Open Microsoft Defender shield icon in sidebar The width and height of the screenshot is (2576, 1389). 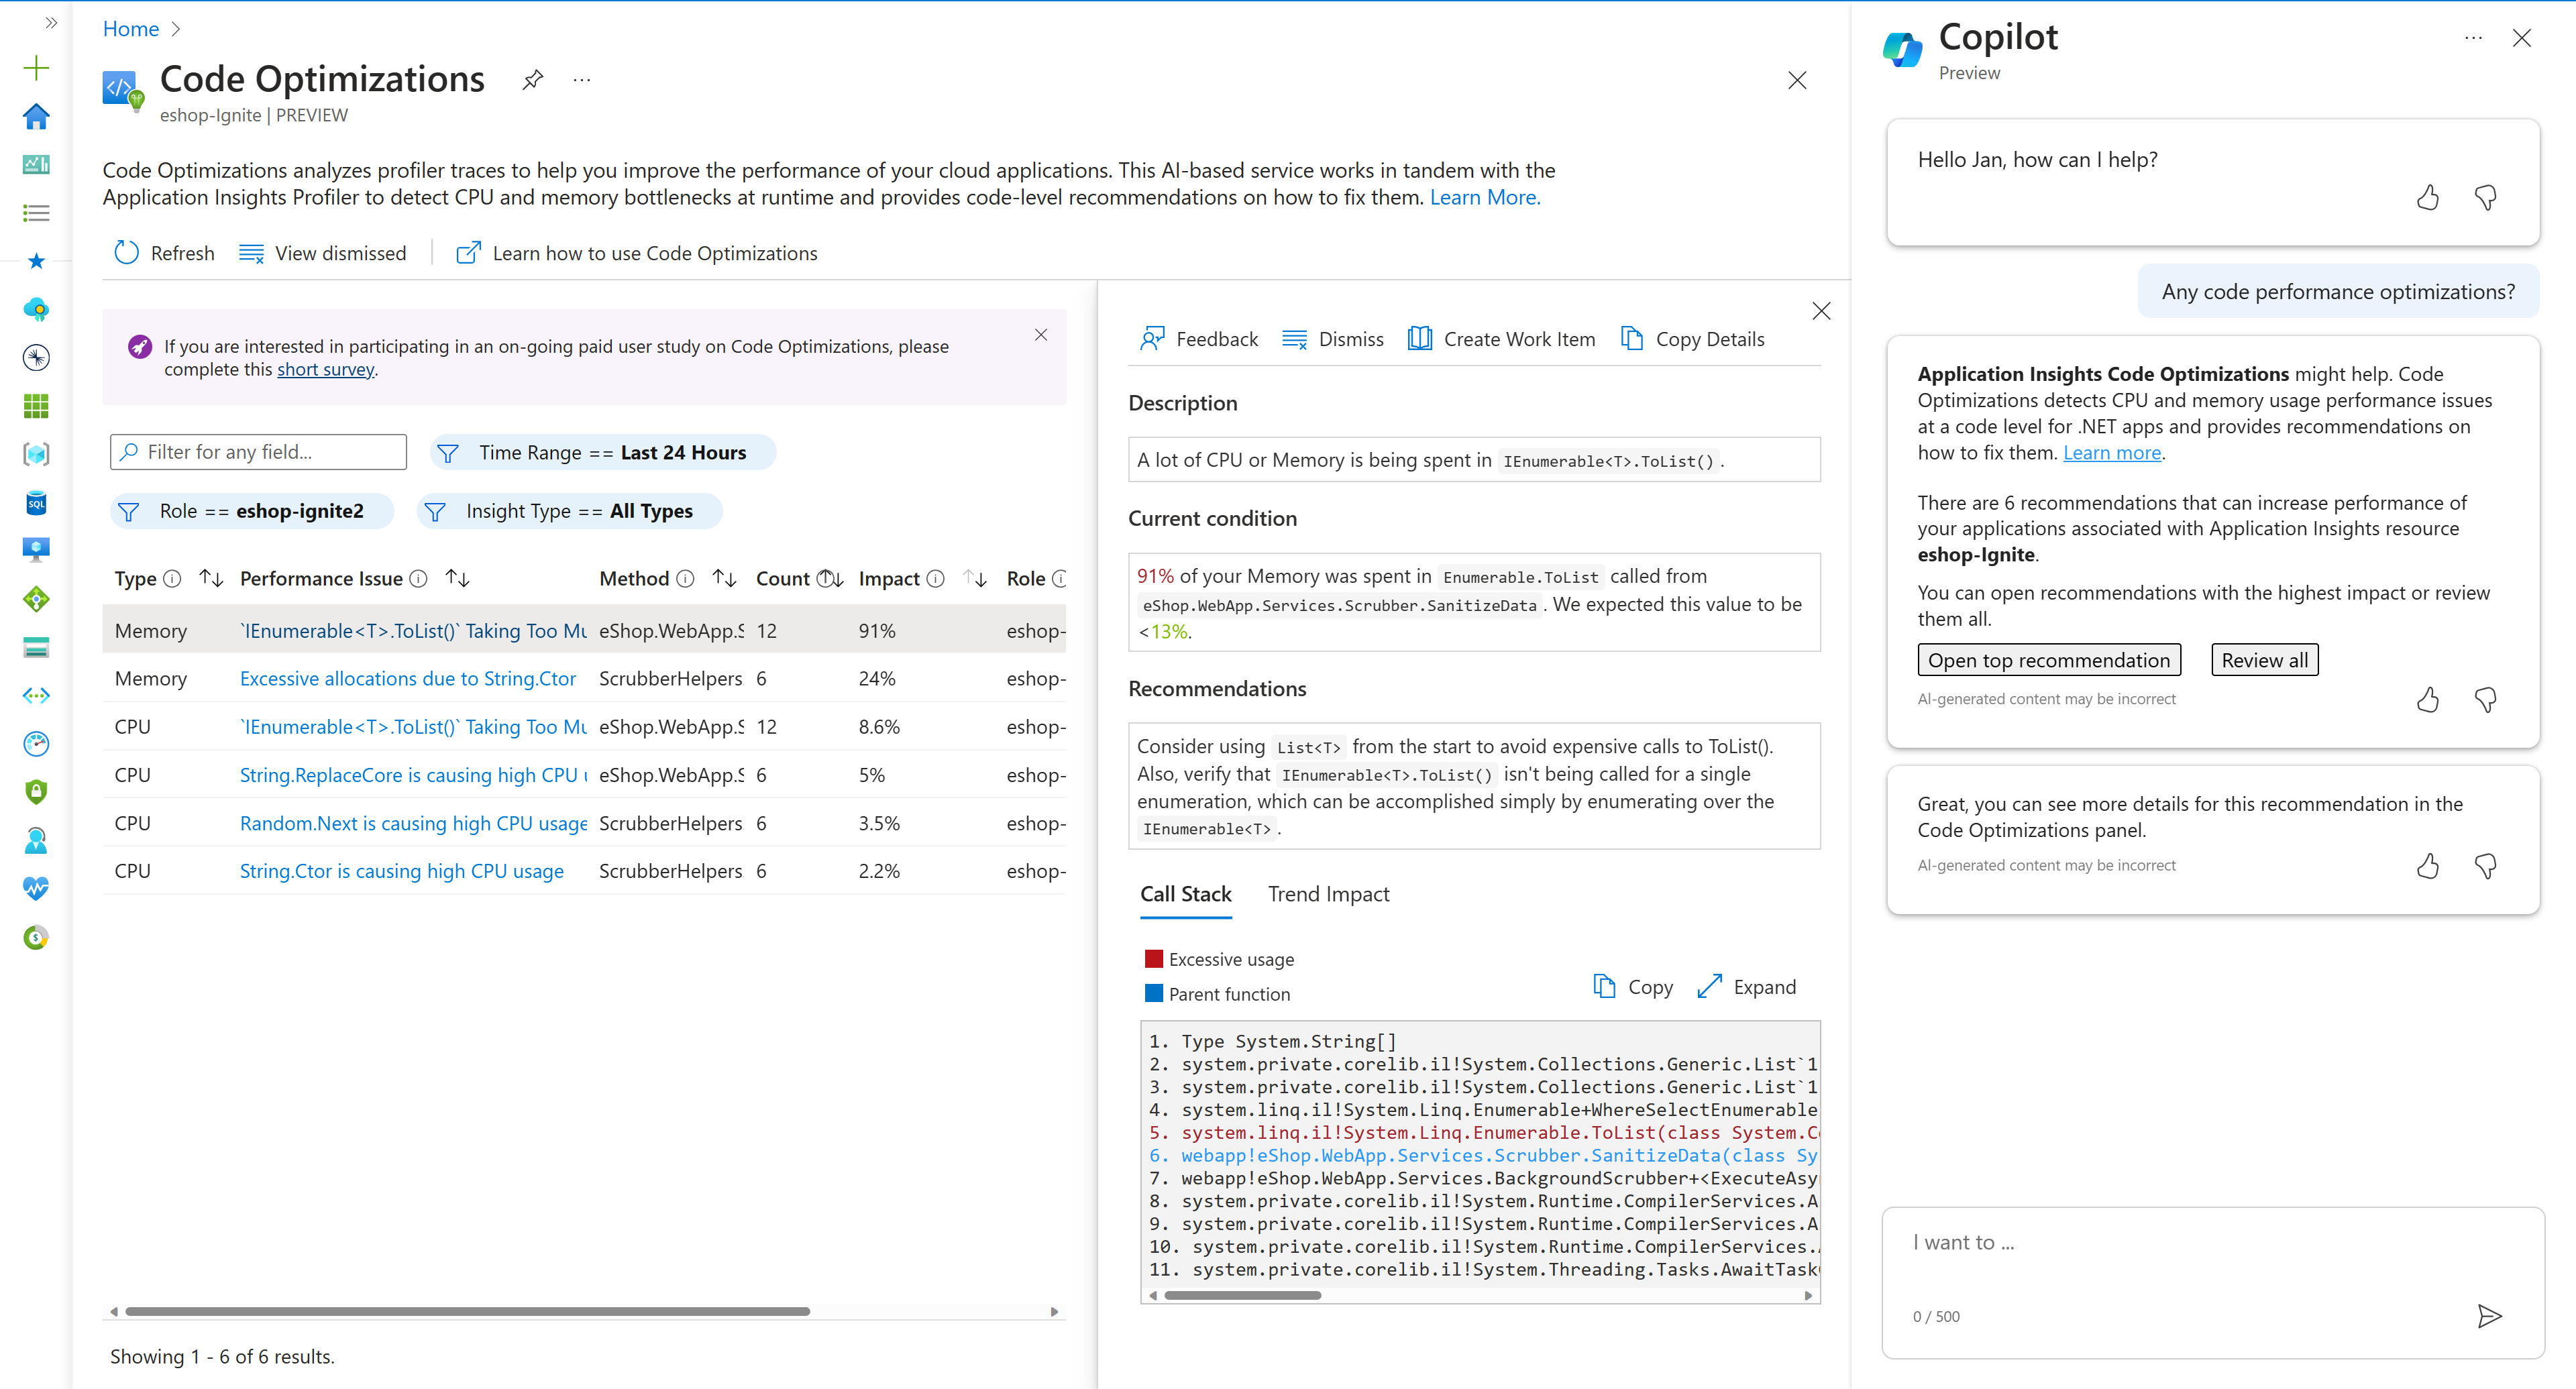click(36, 791)
